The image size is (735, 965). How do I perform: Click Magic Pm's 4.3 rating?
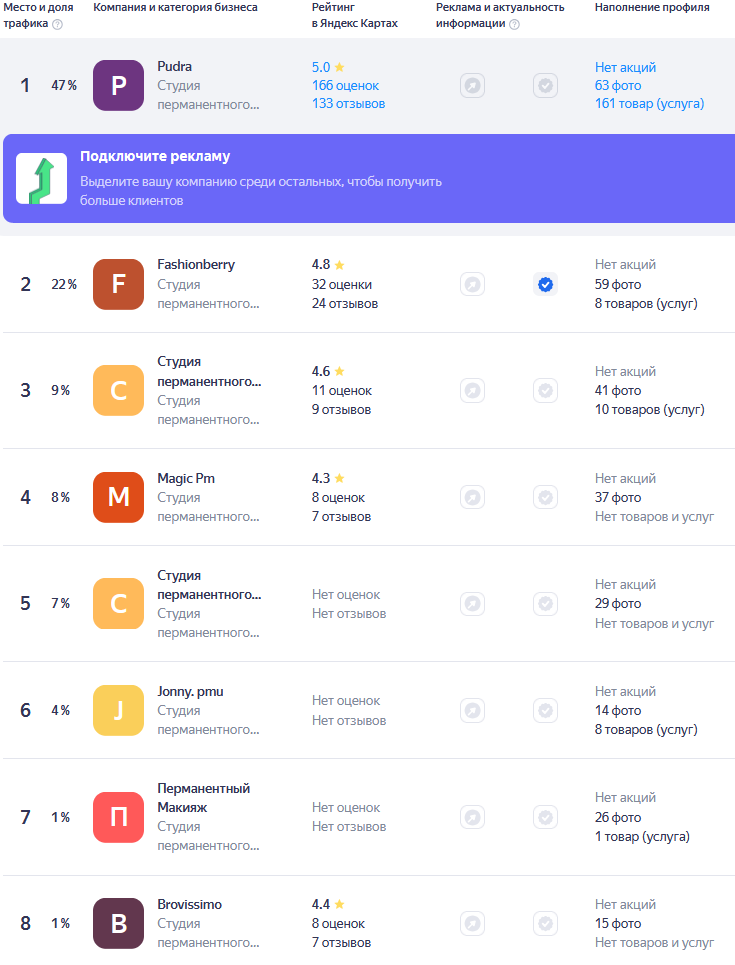tap(328, 478)
